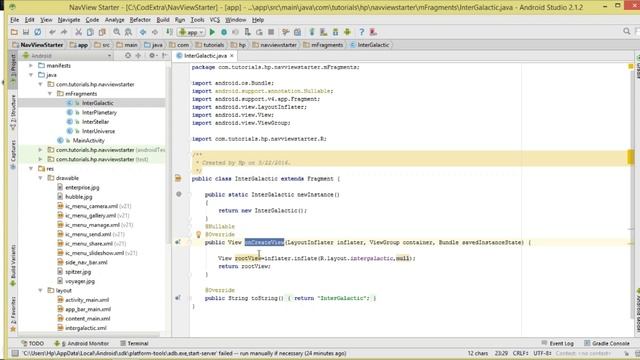Click Scroll from Source target icon
Image resolution: width=640 pixels, height=360 pixels.
click(128, 56)
